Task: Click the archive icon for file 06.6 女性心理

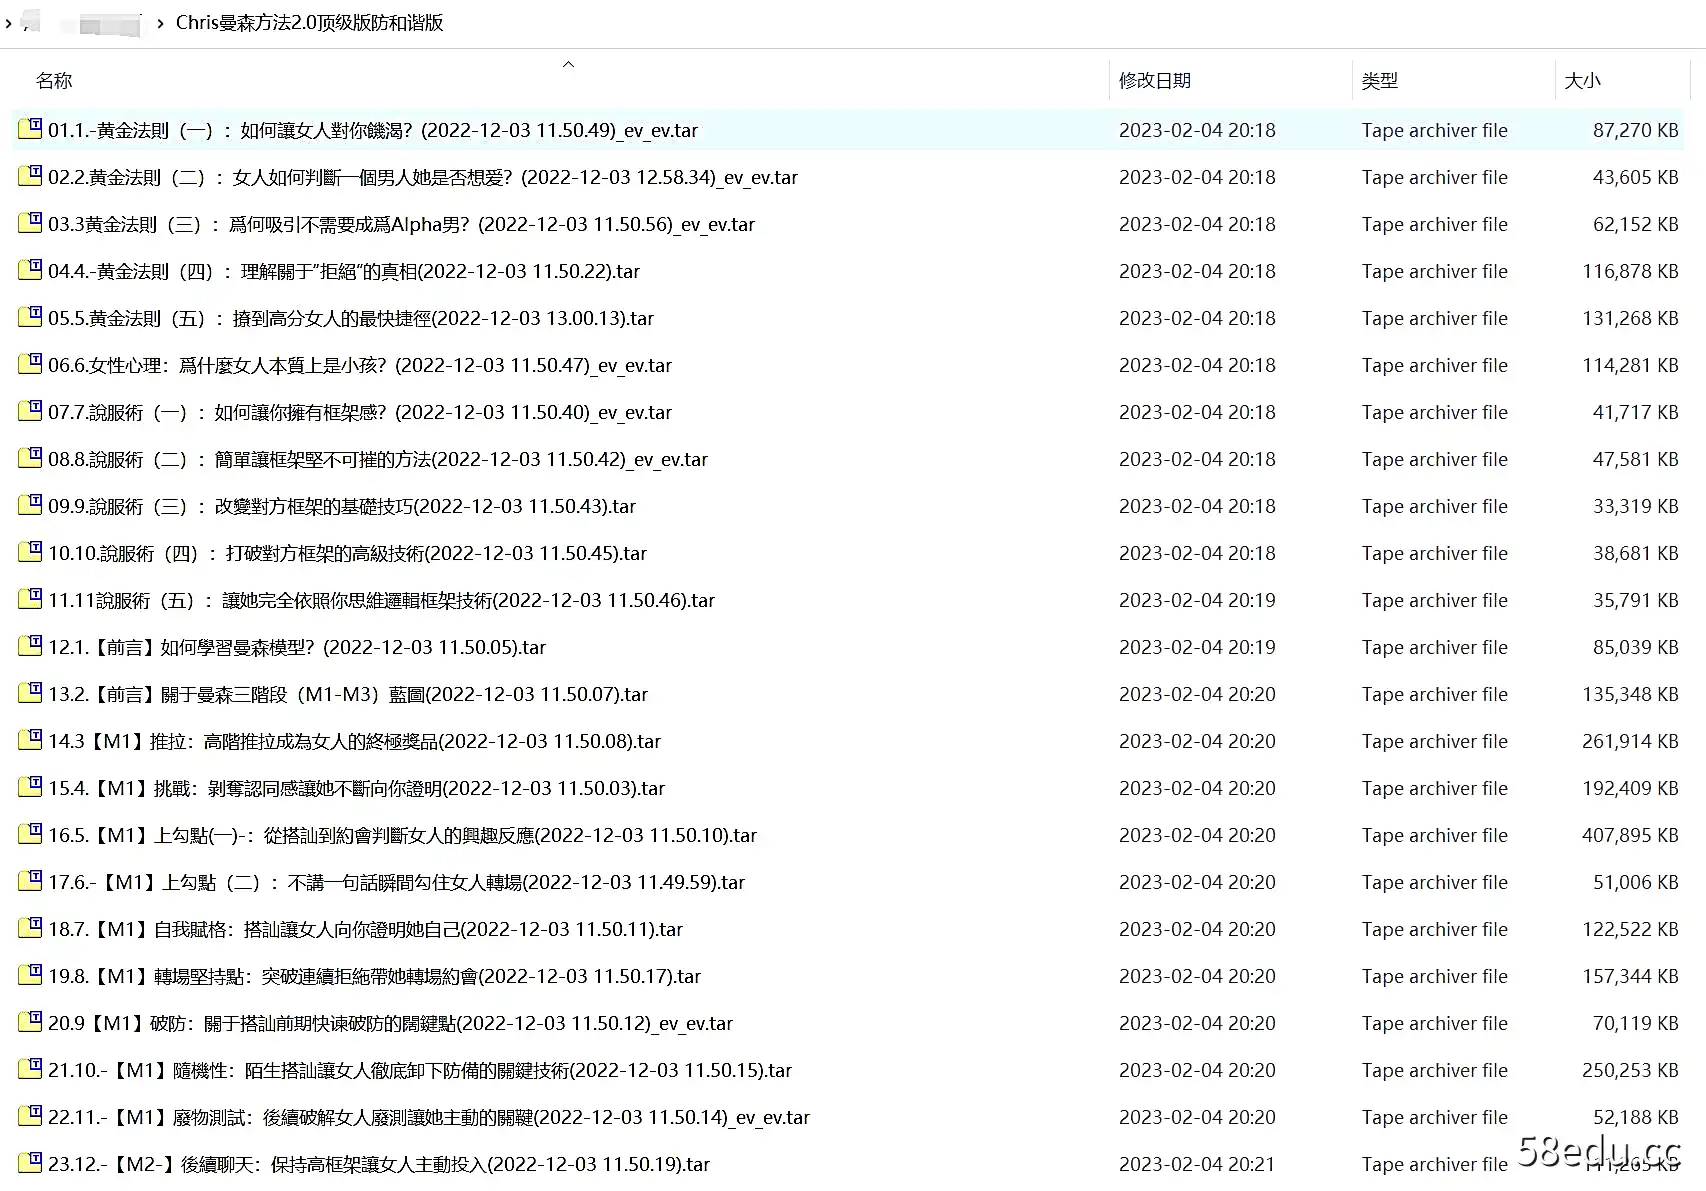Action: click(x=30, y=364)
